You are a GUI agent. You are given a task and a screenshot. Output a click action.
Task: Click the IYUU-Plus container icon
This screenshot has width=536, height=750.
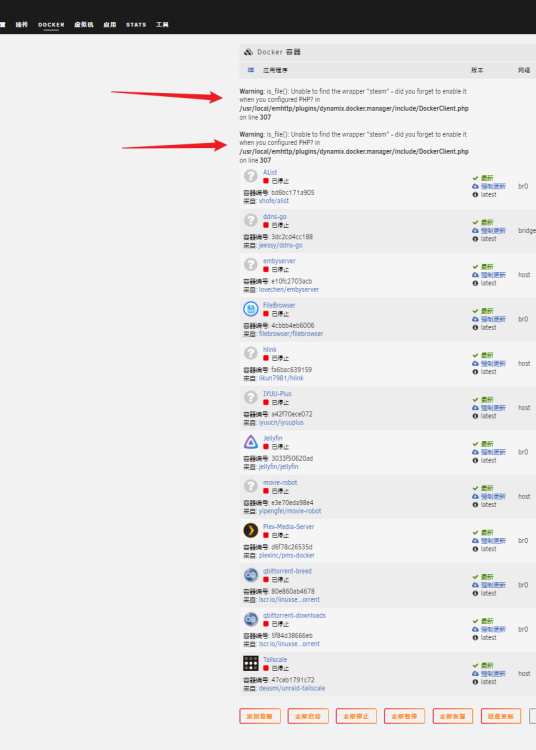coord(251,397)
